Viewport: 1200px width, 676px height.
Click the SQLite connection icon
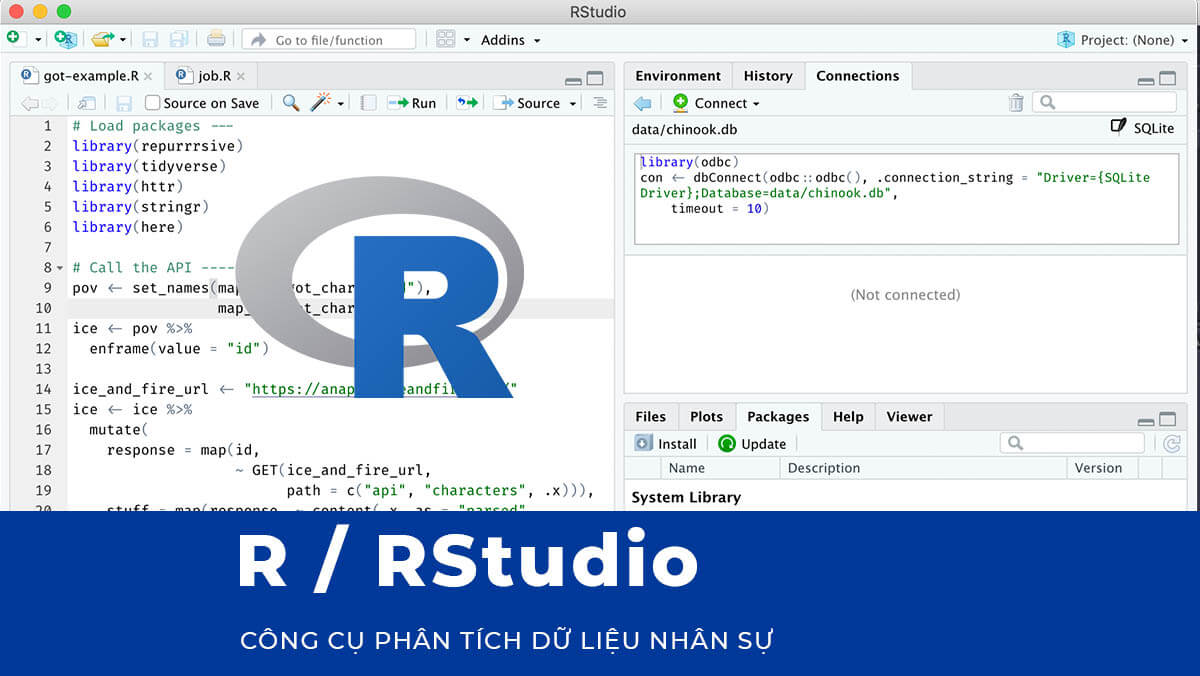[1117, 128]
